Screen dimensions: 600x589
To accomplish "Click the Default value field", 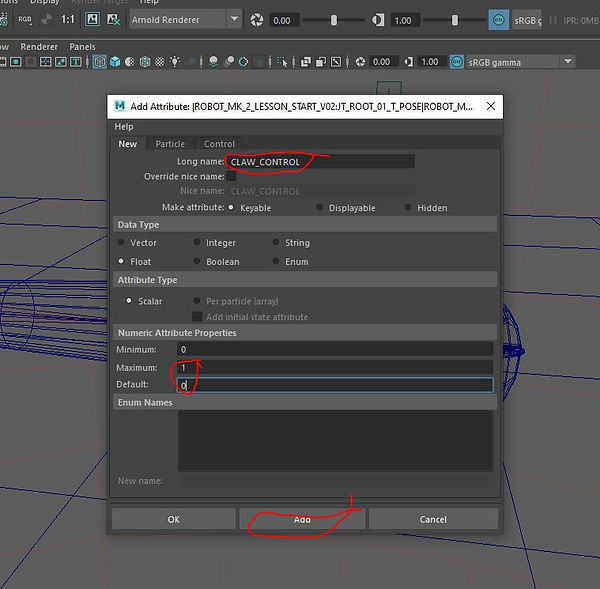I will (x=335, y=385).
